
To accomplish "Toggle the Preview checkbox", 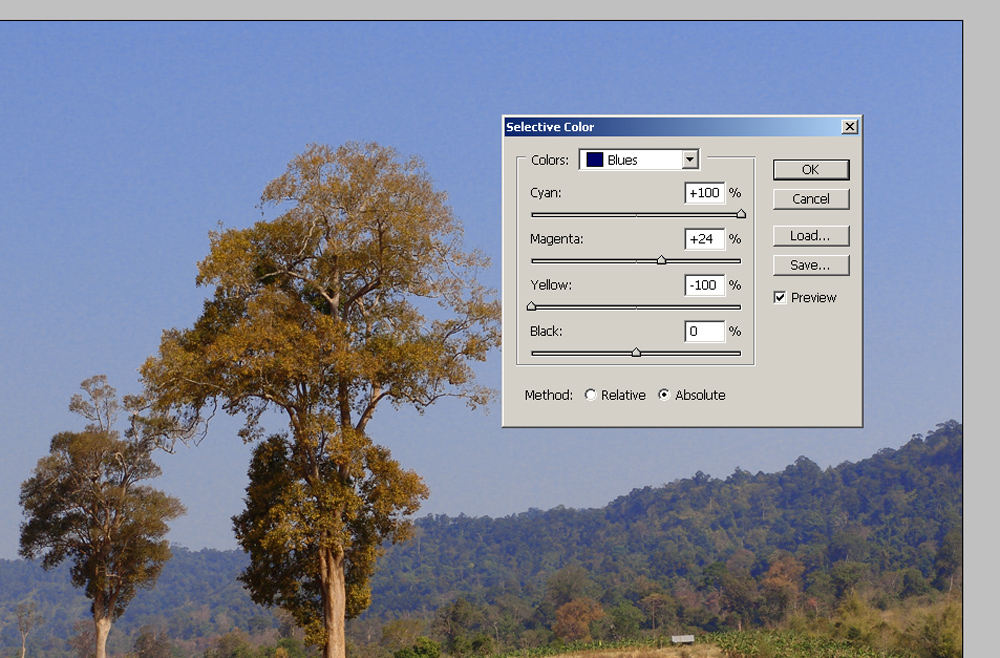I will 780,298.
